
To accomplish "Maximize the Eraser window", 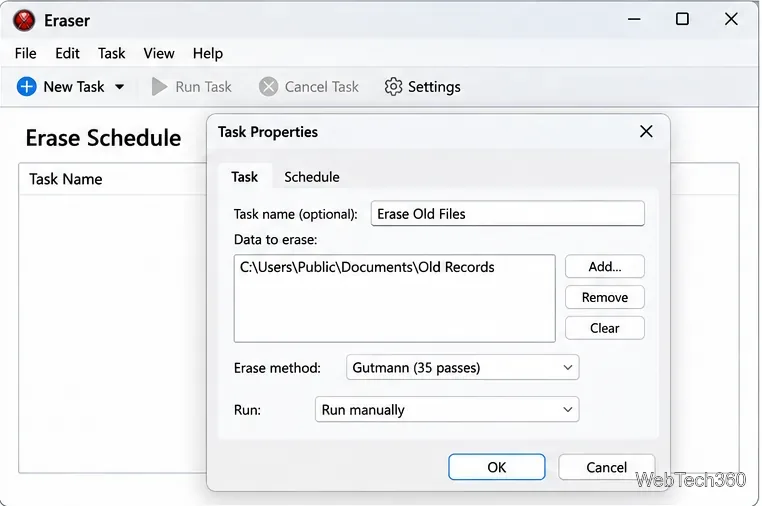I will point(682,19).
